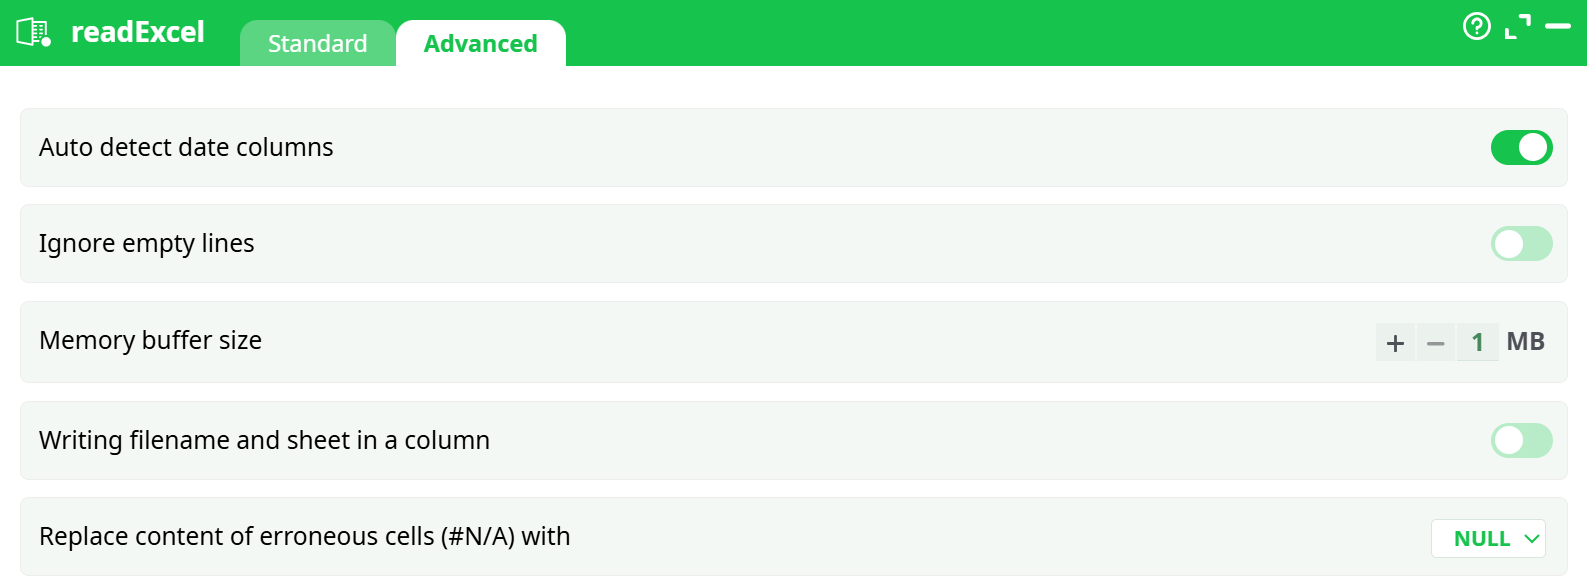This screenshot has height=584, width=1587.
Task: Edit the memory buffer size value field
Action: pos(1477,341)
